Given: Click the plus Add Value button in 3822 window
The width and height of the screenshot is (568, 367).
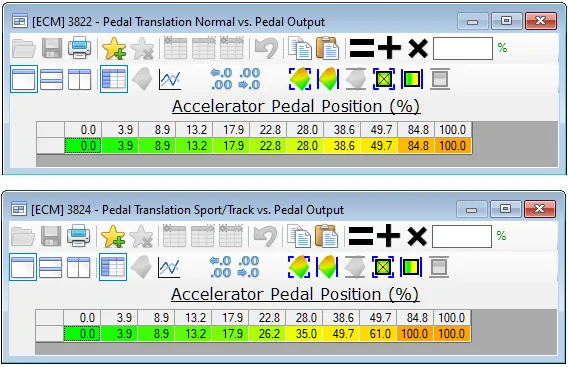Looking at the screenshot, I should tap(389, 48).
